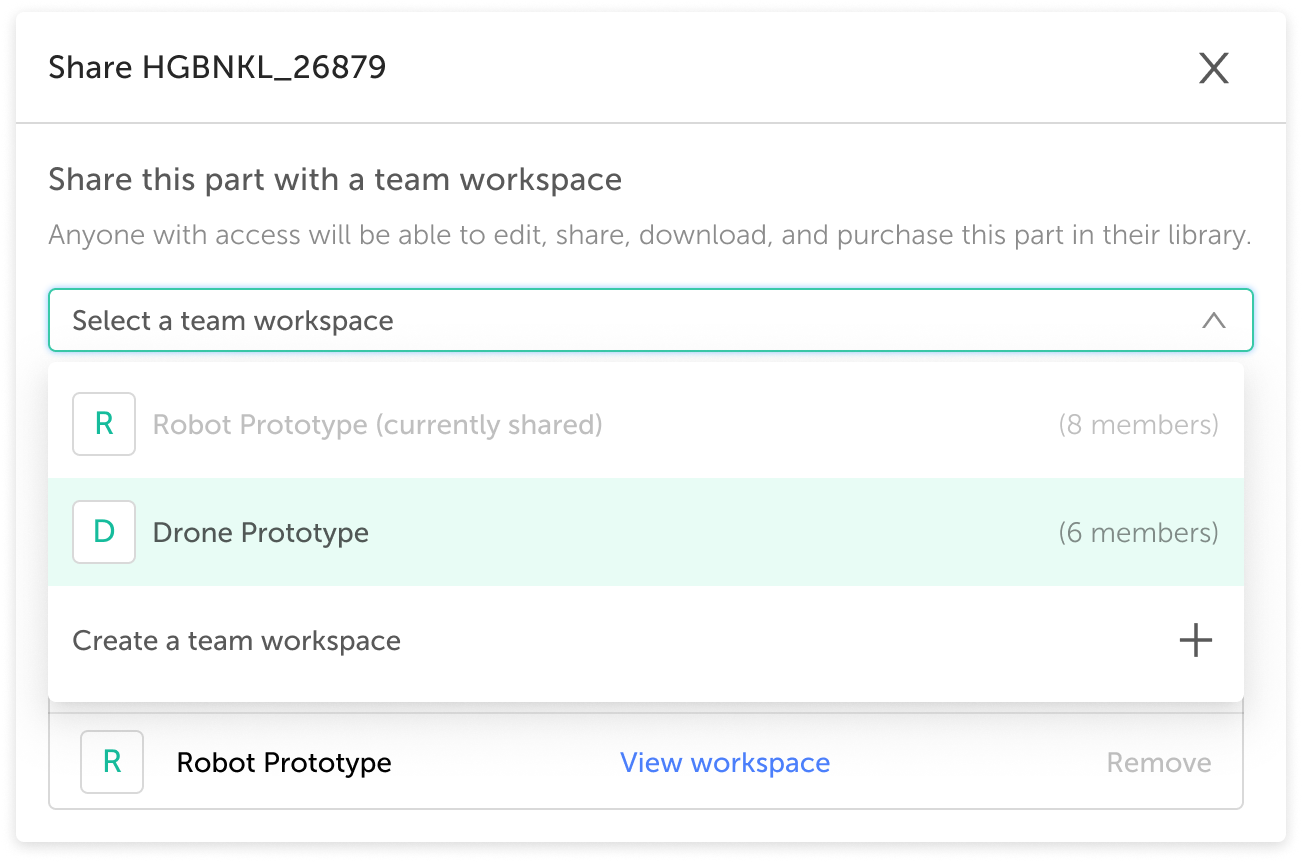Select the Robot Prototype (currently shared) option
The width and height of the screenshot is (1302, 862).
[377, 425]
